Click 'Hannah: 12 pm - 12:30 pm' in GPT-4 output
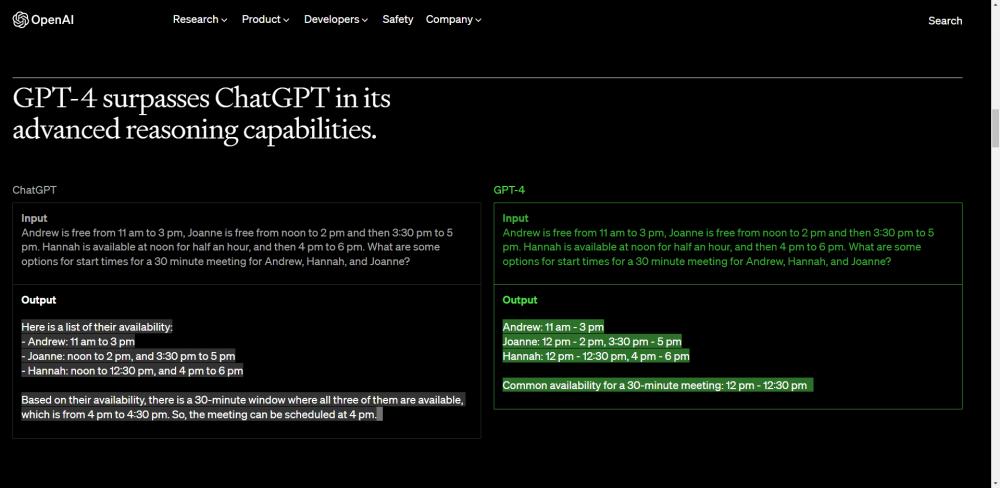This screenshot has height=488, width=1000. [596, 356]
